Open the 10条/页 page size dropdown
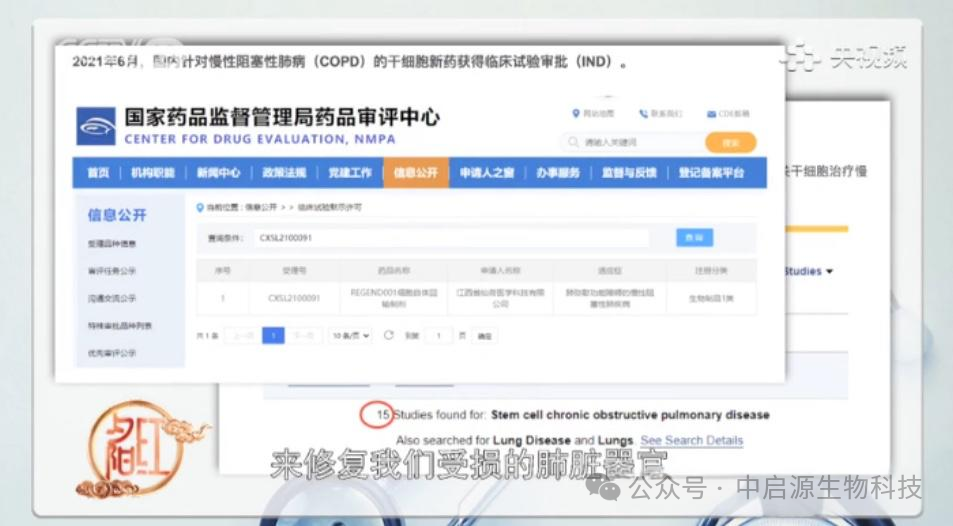This screenshot has height=526, width=953. click(x=350, y=336)
